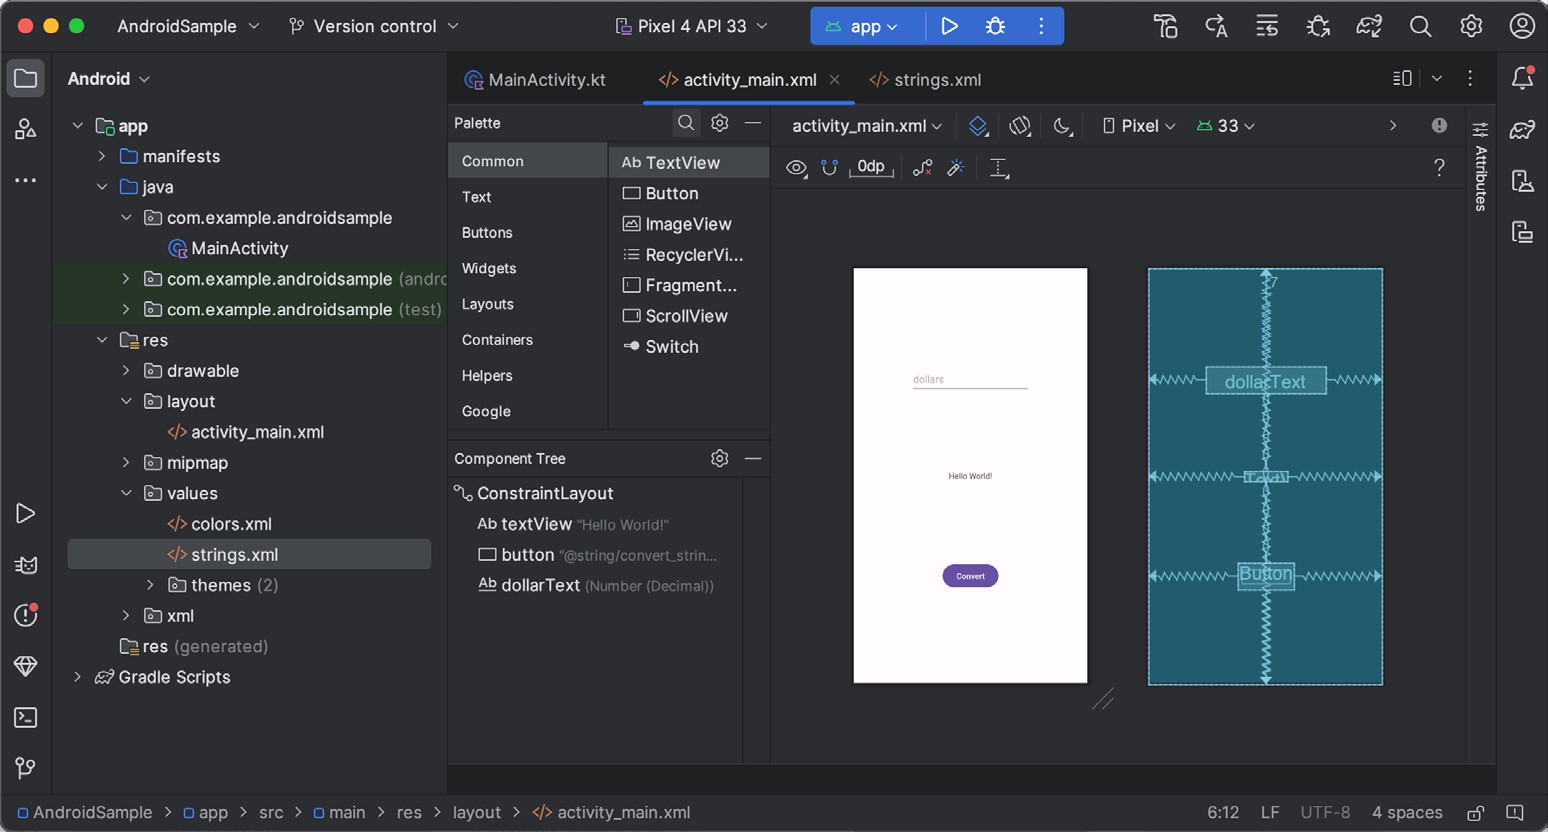Open activity_main.xml file selector dropdown
This screenshot has height=832, width=1548.
point(867,125)
